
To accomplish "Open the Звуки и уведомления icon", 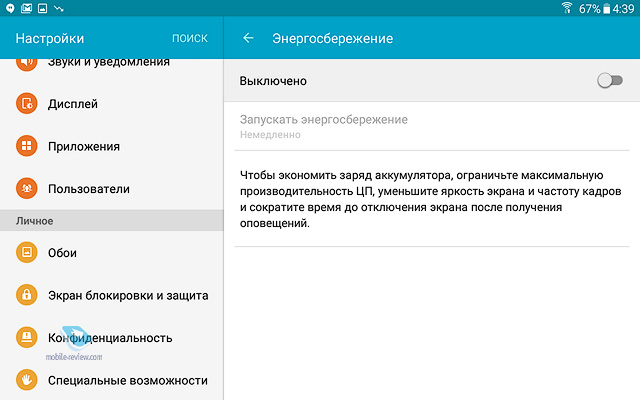I will pyautogui.click(x=26, y=62).
